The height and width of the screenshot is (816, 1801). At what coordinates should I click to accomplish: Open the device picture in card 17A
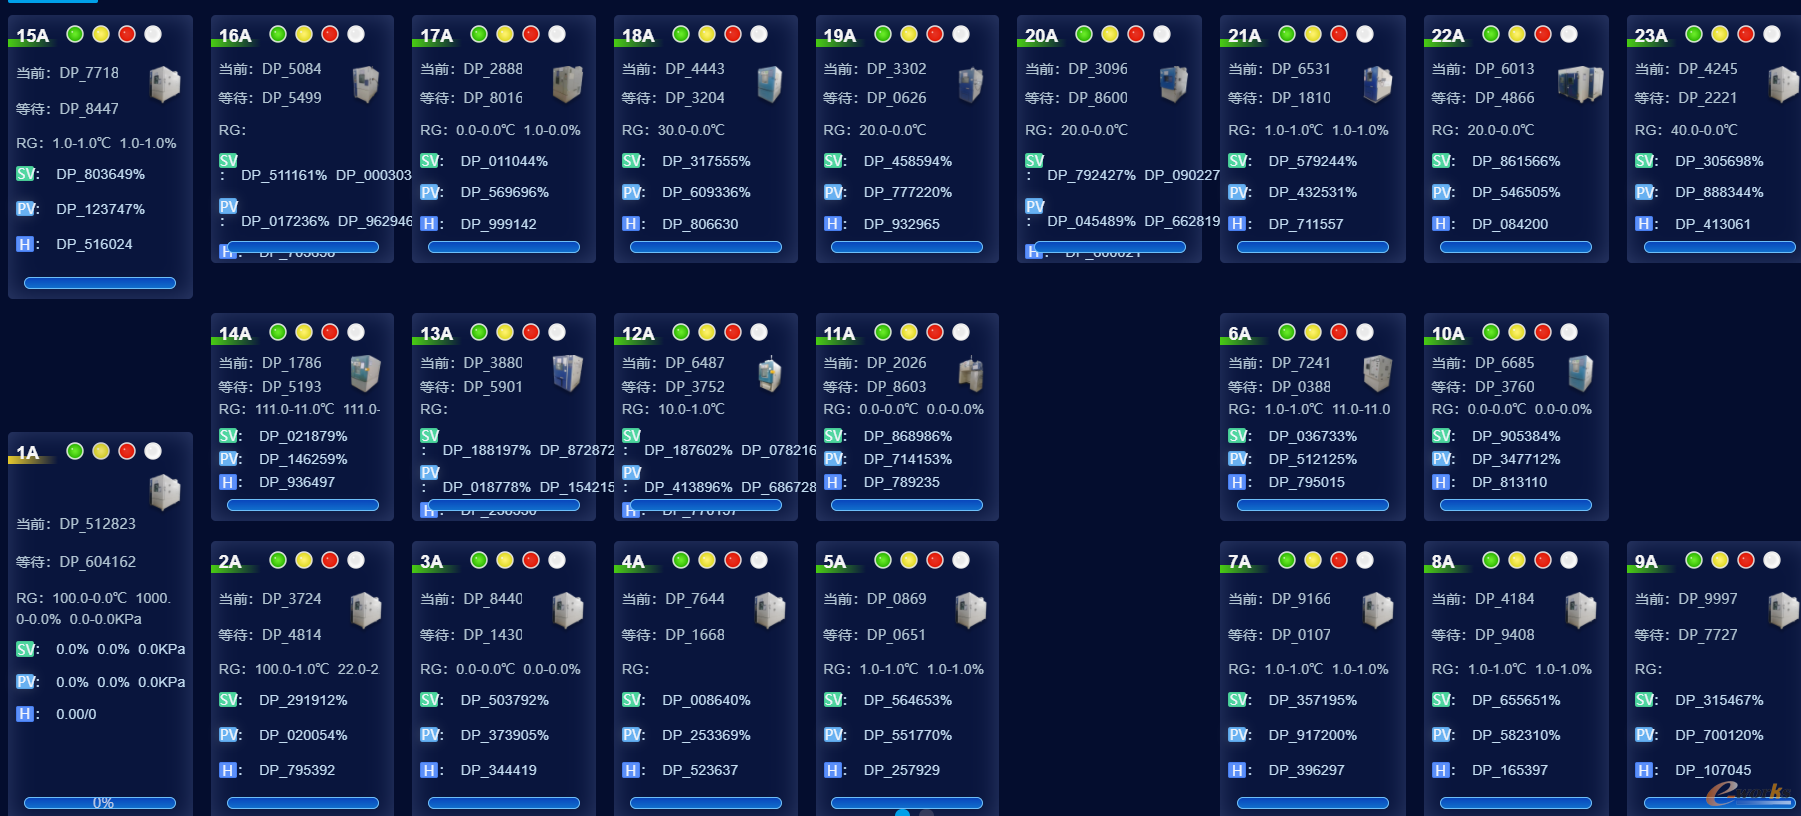click(568, 85)
